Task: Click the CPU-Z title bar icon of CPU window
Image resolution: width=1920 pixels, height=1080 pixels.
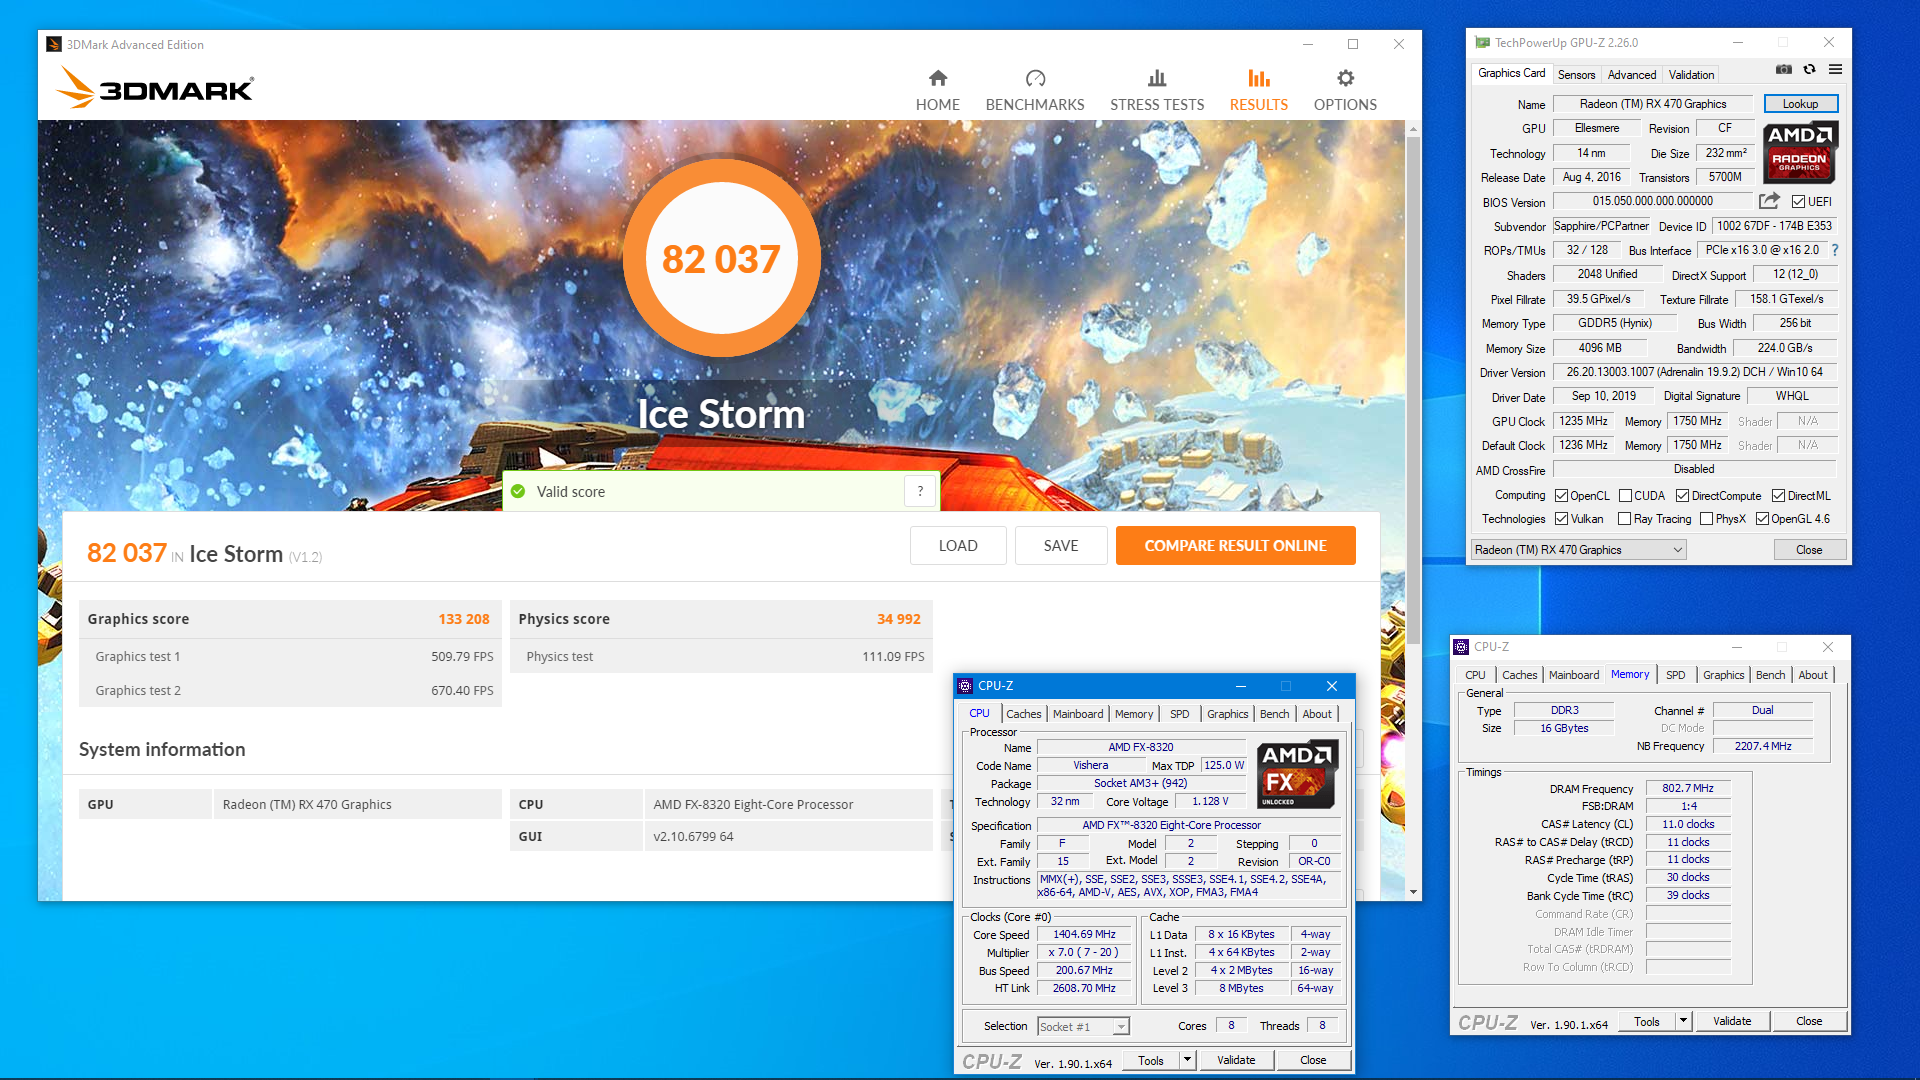Action: 965,686
